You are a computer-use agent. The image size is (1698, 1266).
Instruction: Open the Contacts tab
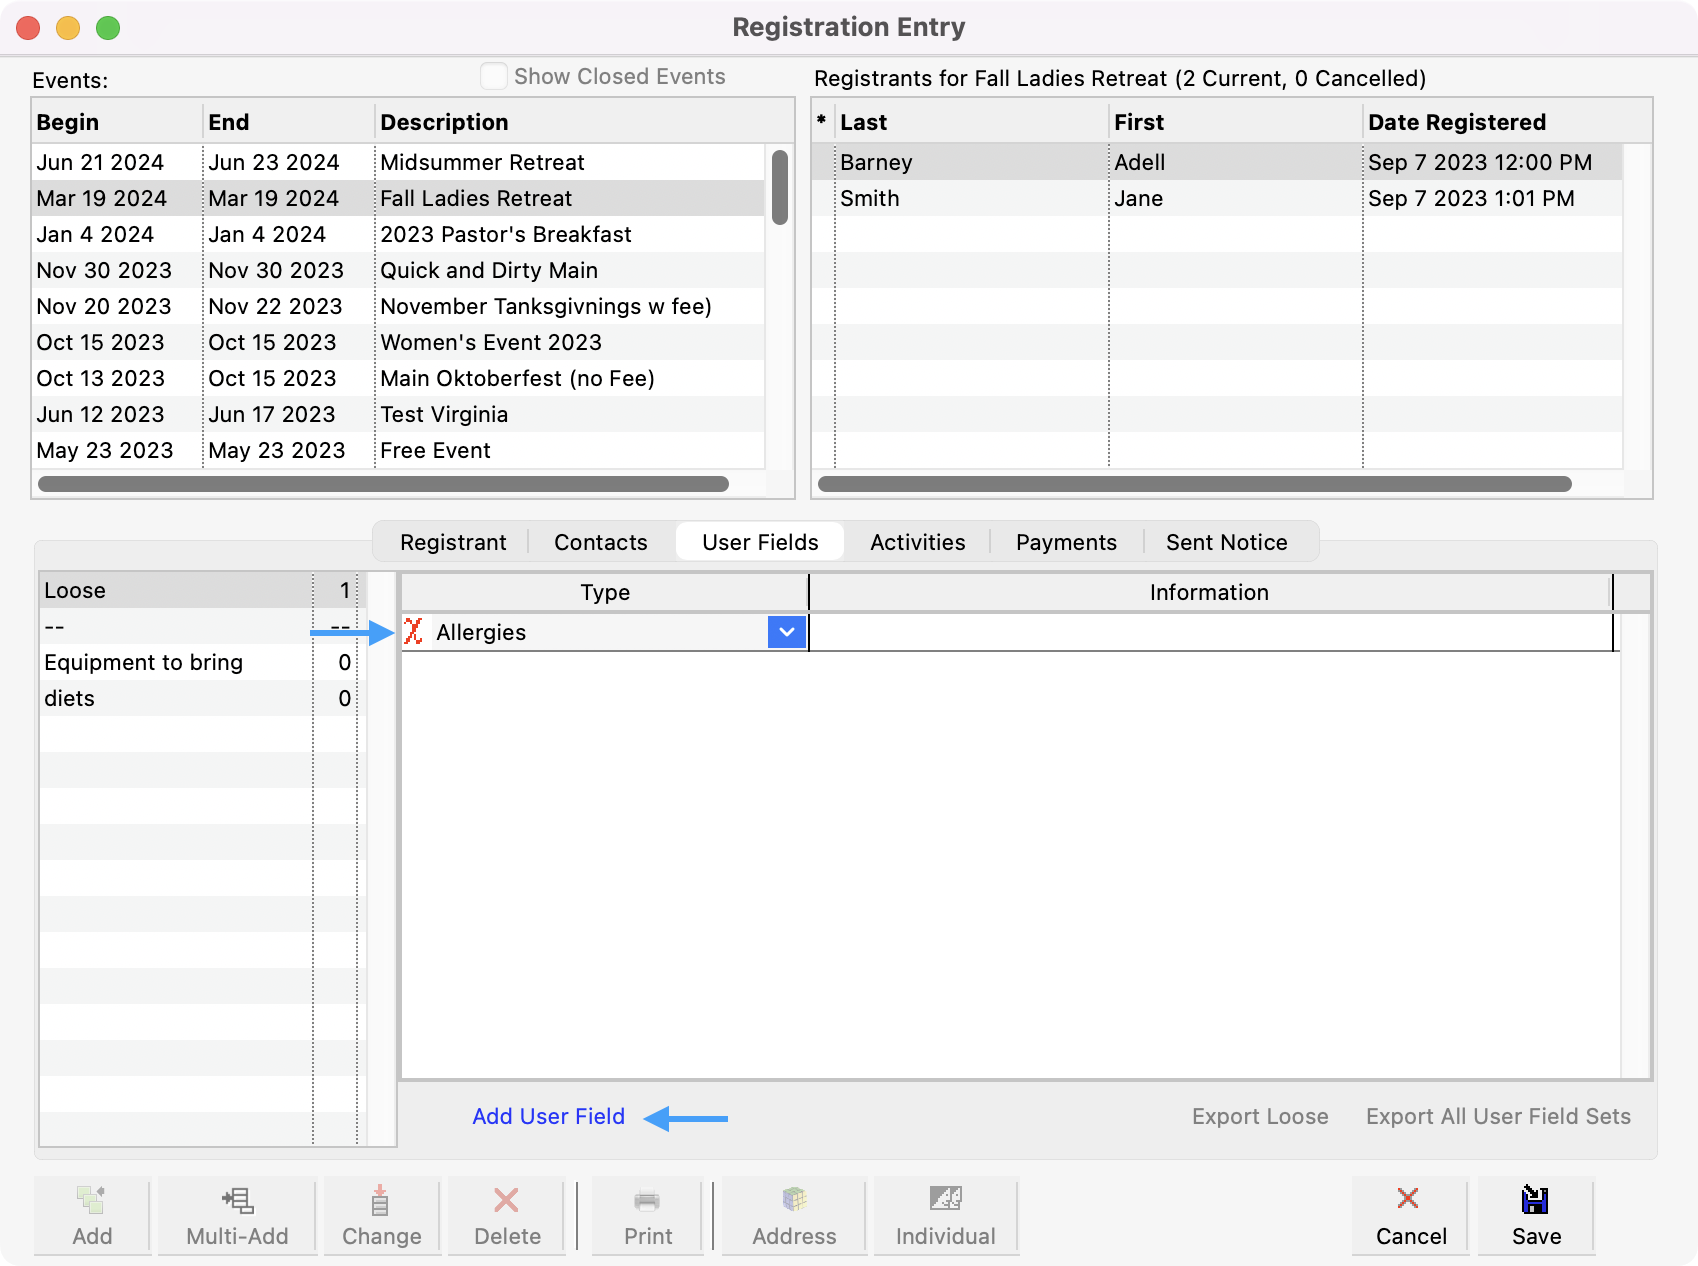600,542
